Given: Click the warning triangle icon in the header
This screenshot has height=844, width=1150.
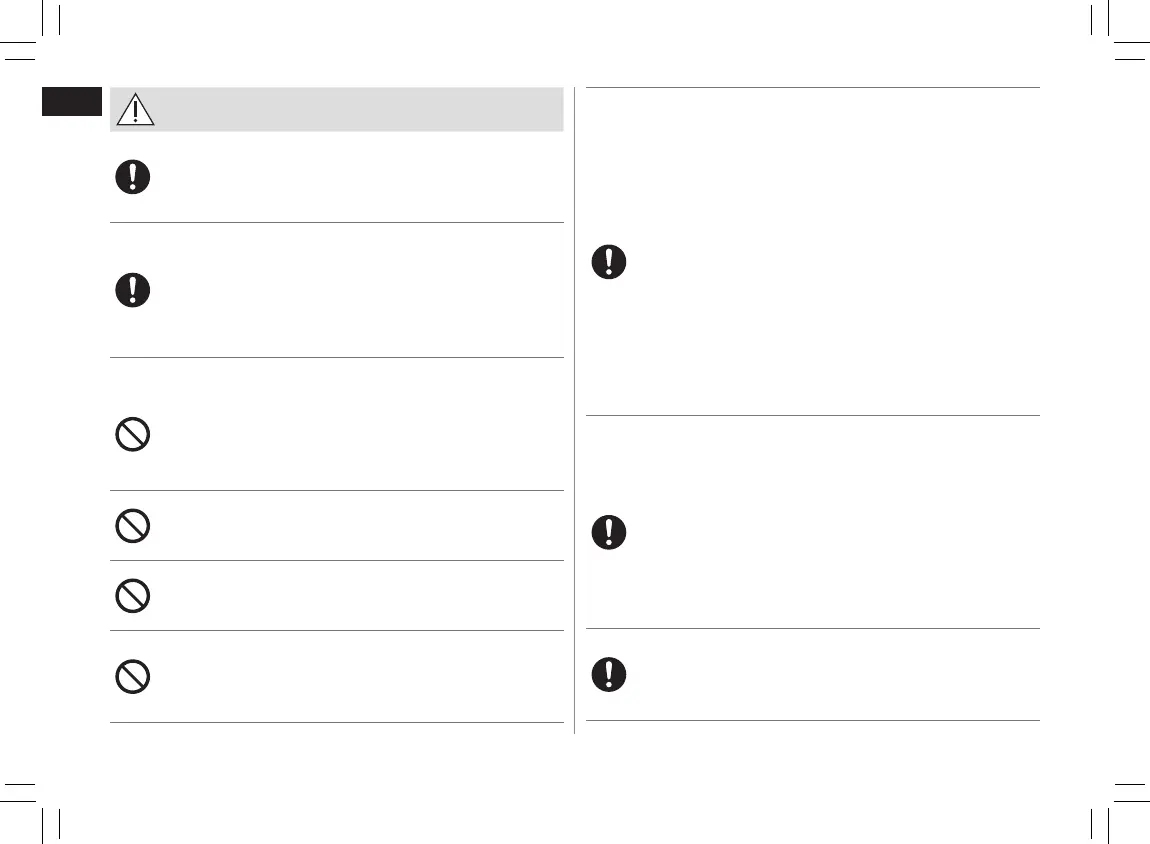Looking at the screenshot, I should 135,109.
